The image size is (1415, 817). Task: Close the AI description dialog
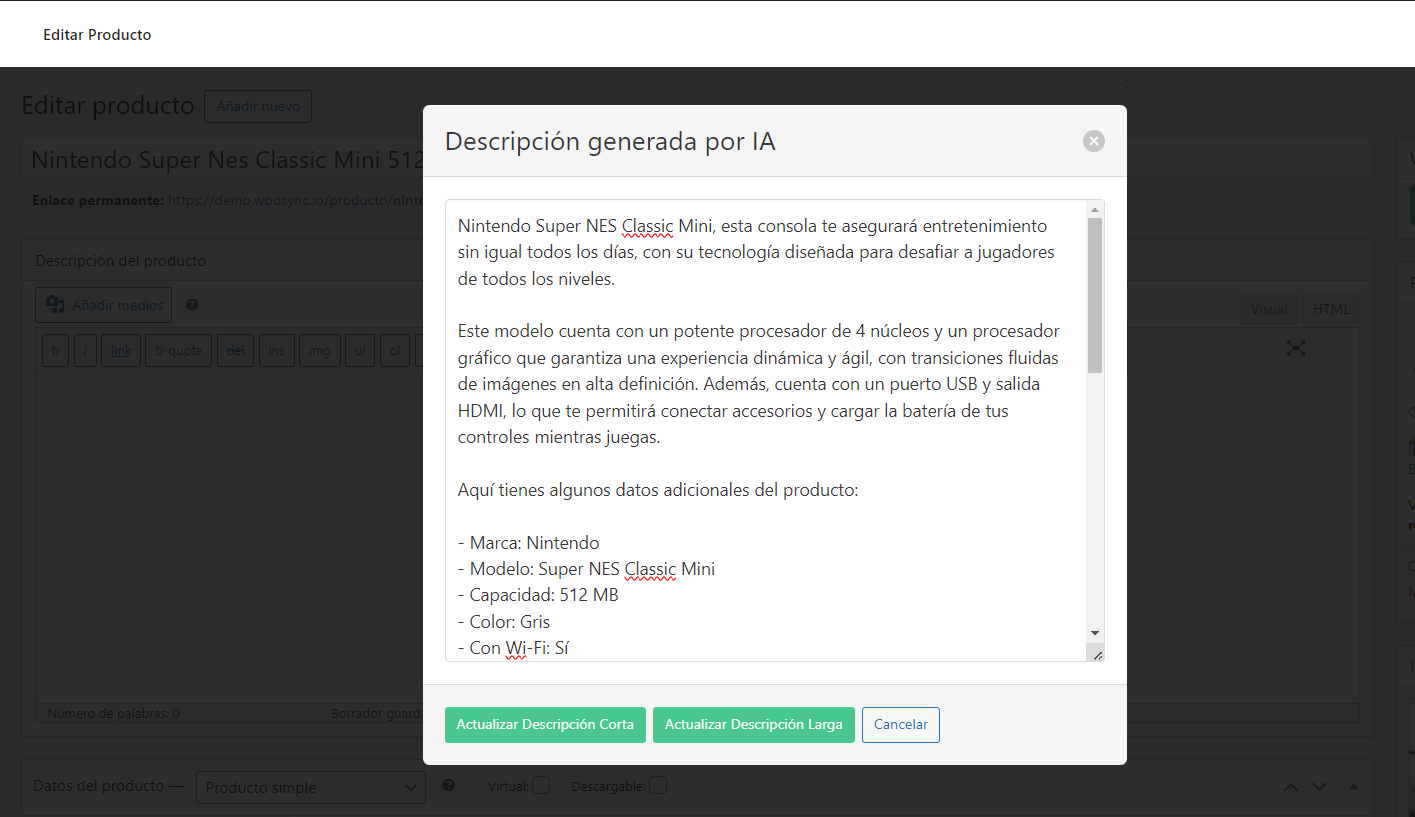click(x=1093, y=141)
